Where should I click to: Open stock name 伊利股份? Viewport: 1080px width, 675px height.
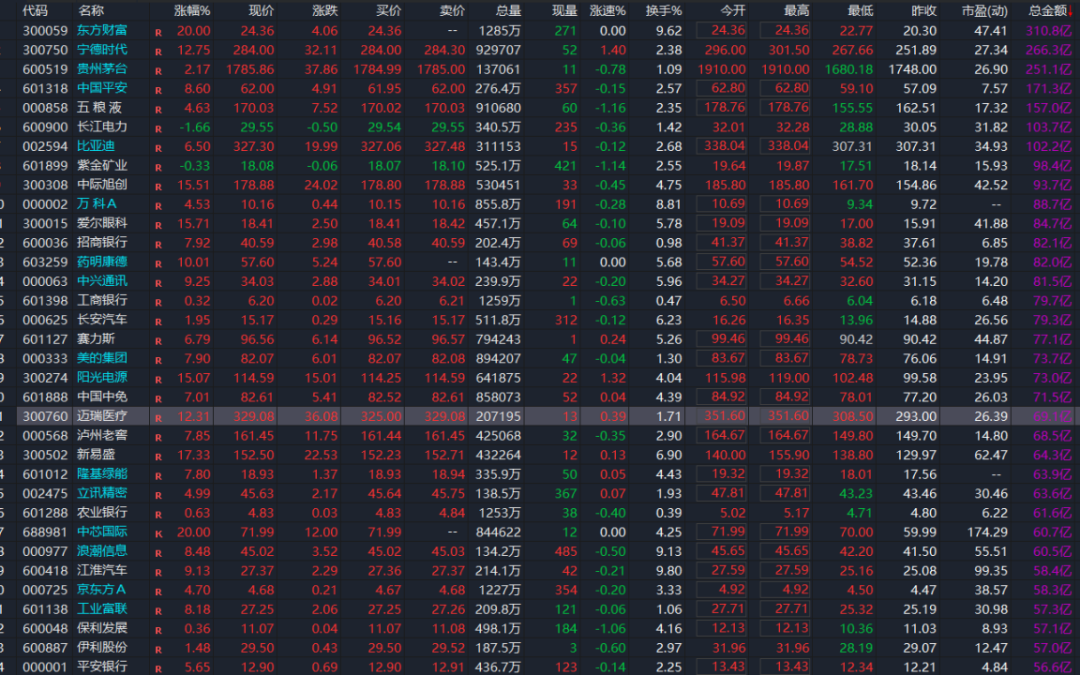point(102,647)
